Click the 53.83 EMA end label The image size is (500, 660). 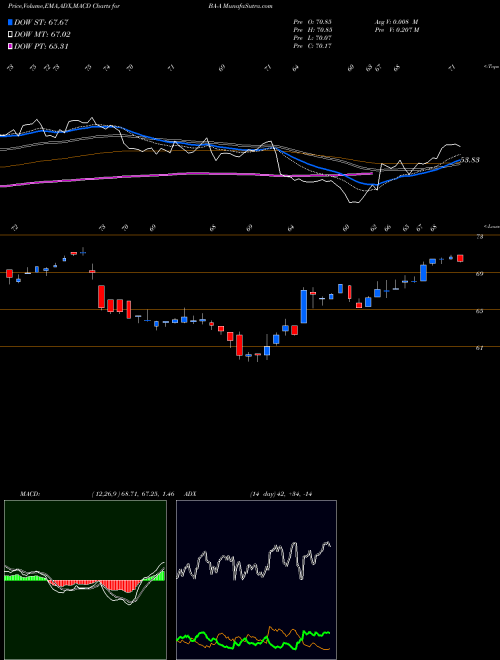470,160
